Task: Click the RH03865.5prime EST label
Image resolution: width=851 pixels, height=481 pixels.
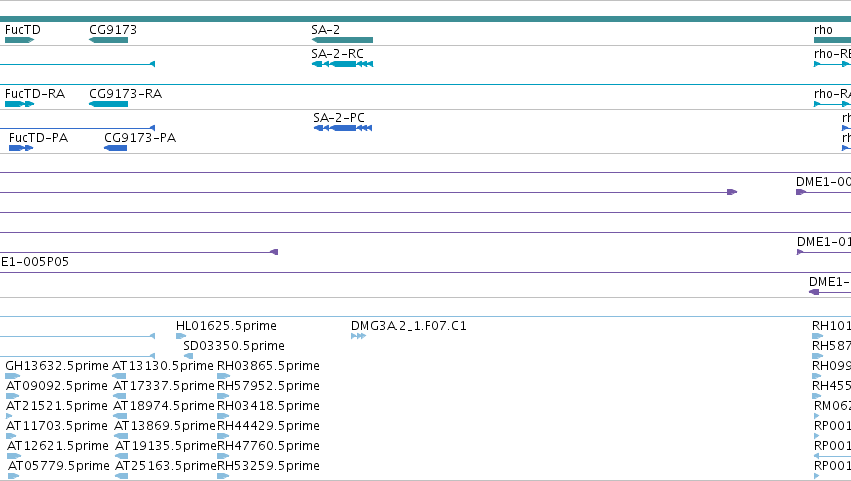Action: pyautogui.click(x=268, y=366)
